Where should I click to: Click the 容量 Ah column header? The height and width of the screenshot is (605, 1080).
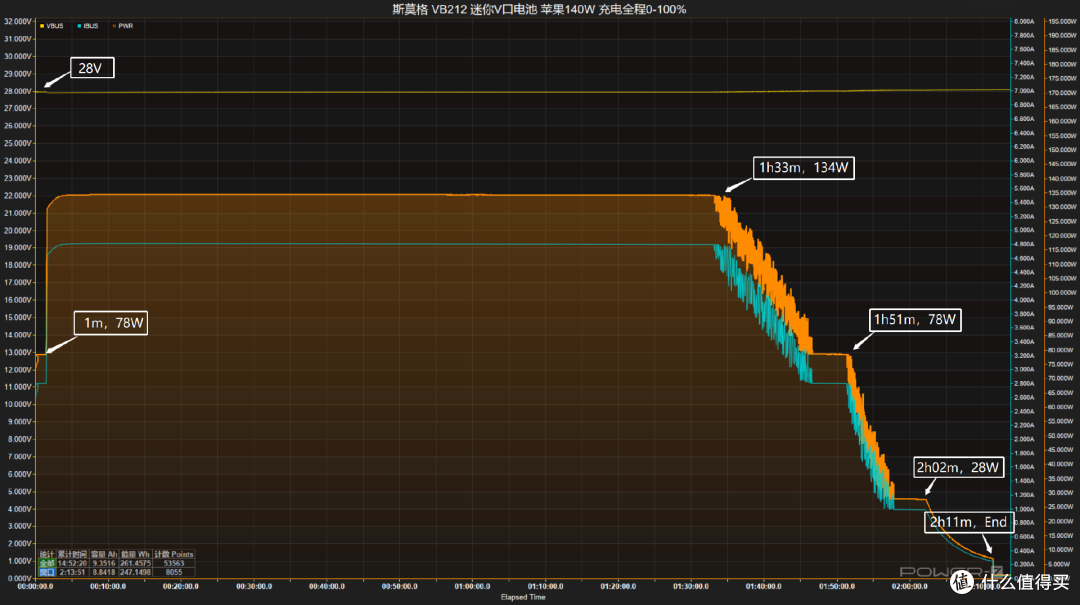pos(104,555)
